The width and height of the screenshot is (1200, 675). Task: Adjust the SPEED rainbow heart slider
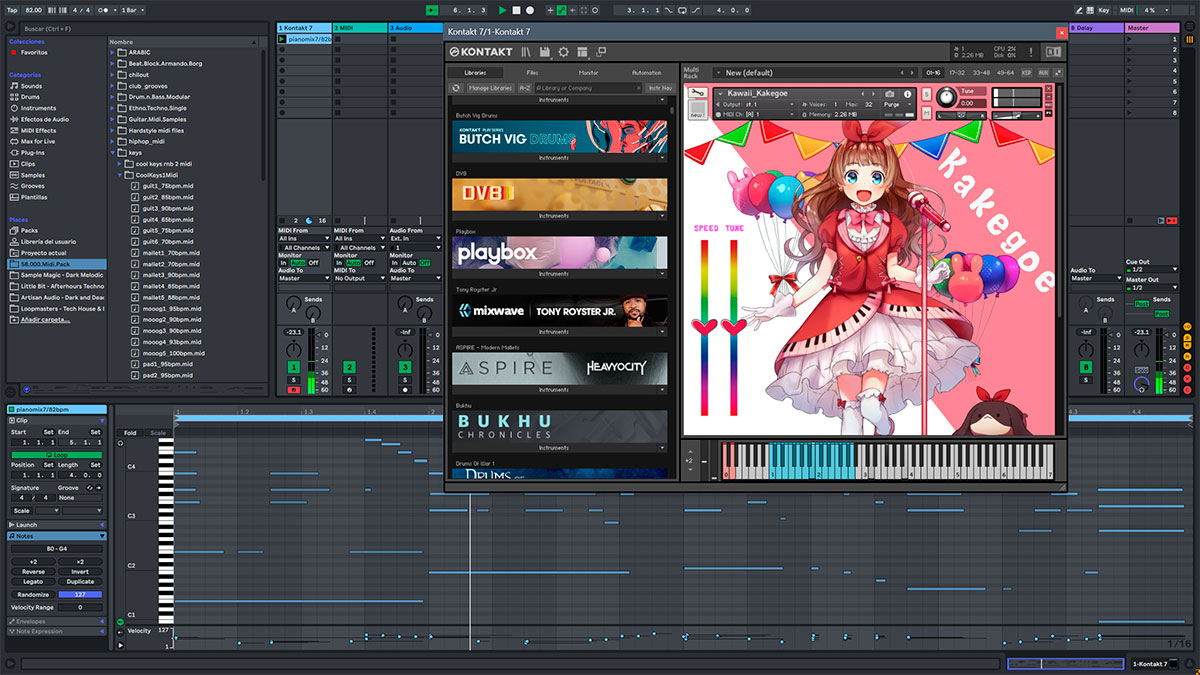703,326
